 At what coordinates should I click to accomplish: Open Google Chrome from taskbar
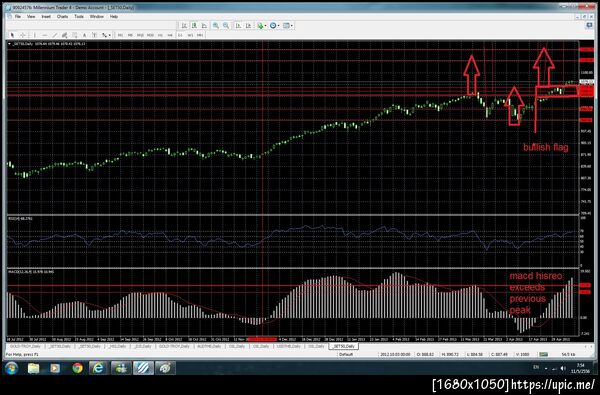[77, 368]
